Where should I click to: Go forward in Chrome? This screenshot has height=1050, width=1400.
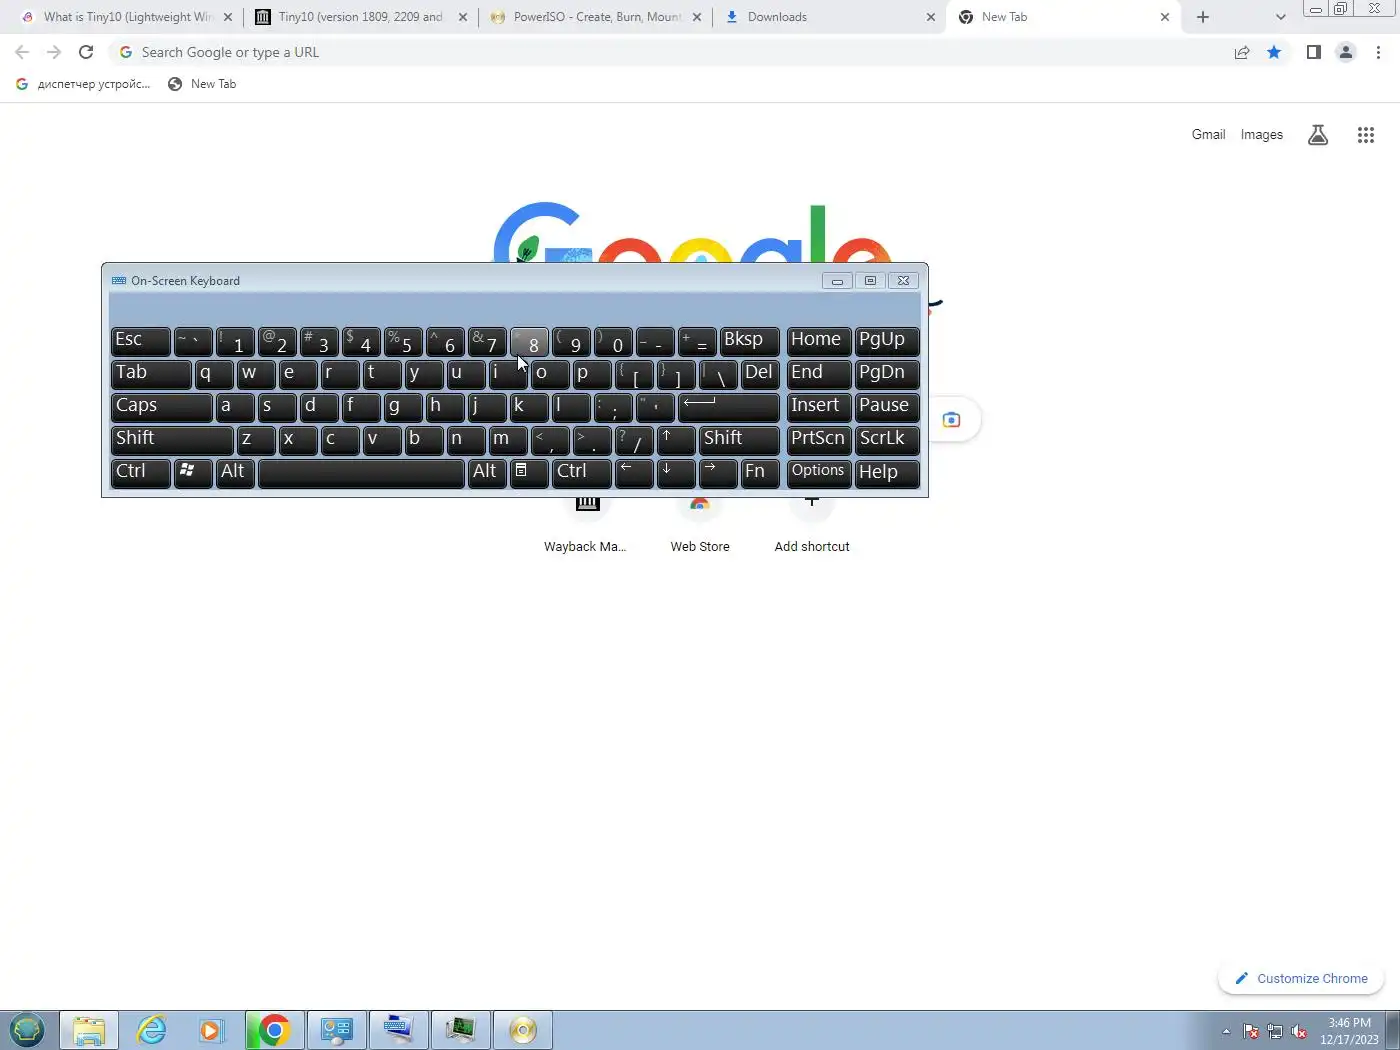click(54, 52)
